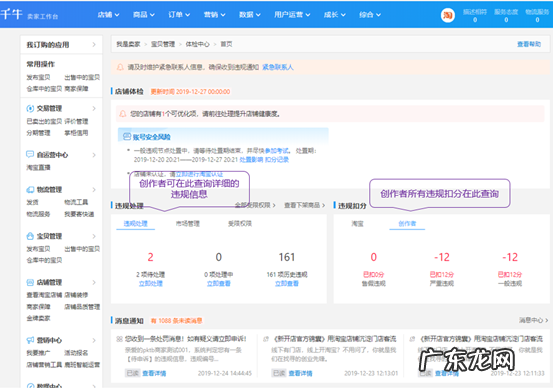
Task: Click the 扣分记录 link
Action: pos(277,160)
